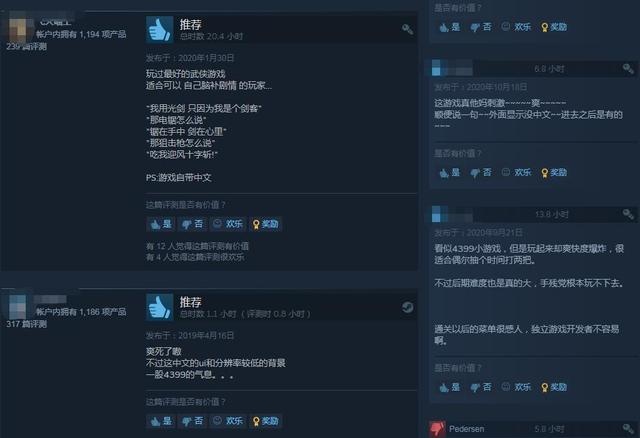Image resolution: width=640 pixels, height=438 pixels.
Task: Click thumbs-up icon of the 20.4 hours review
Action: 160,29
